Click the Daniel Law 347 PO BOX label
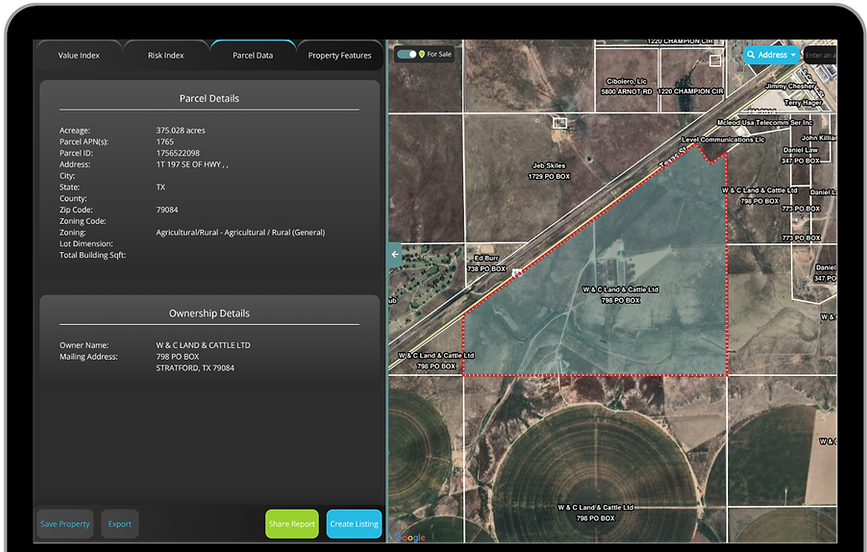 click(800, 155)
